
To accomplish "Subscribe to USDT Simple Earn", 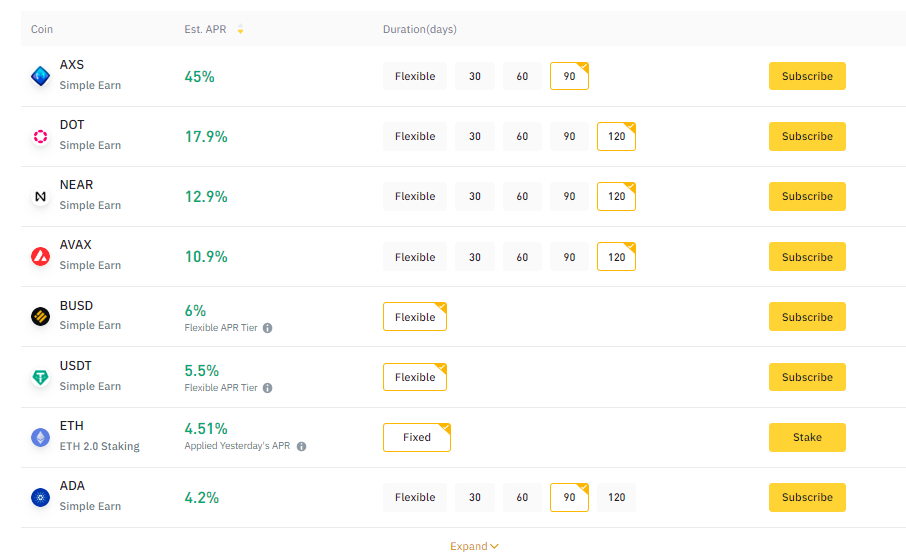I will click(x=807, y=377).
